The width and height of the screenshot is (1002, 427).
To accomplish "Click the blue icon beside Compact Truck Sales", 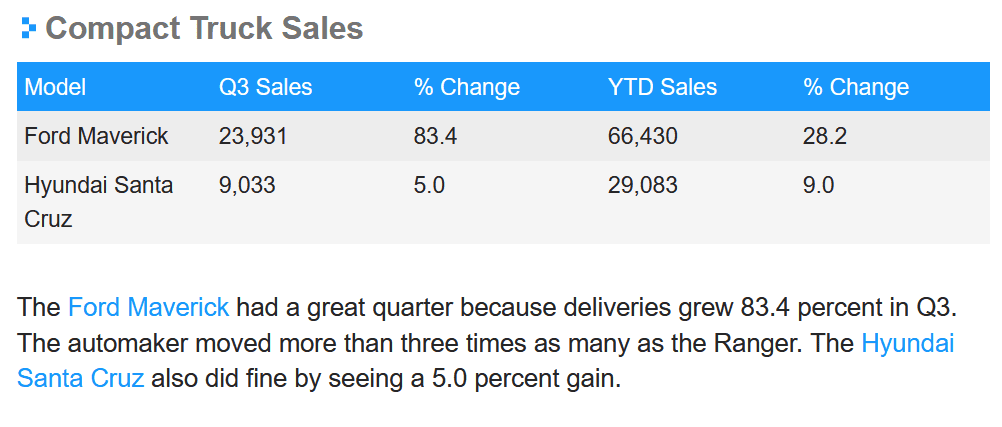I will click(x=29, y=28).
